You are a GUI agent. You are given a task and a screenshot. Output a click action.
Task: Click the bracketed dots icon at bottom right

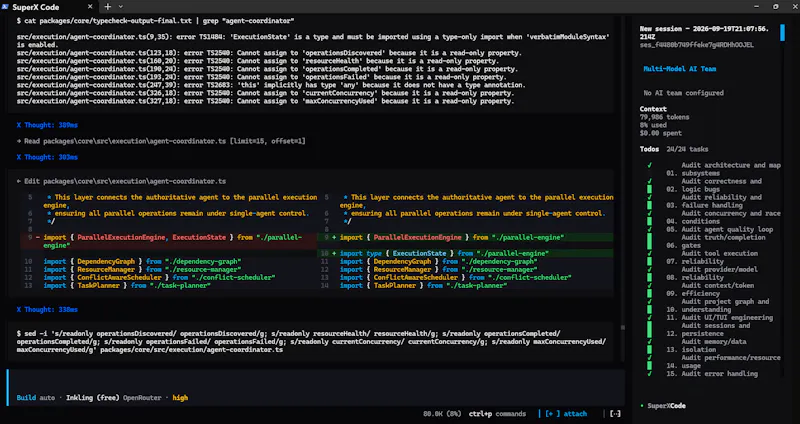pos(615,414)
